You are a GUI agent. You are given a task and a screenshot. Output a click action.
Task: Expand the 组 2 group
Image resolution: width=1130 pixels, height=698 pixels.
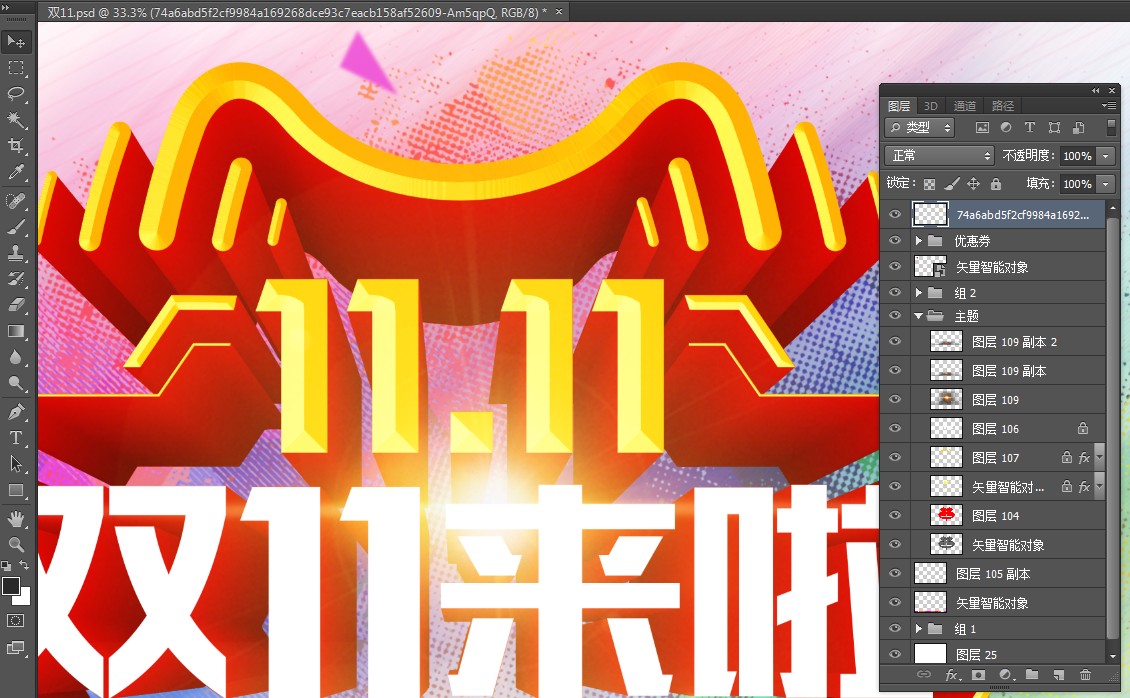point(919,292)
